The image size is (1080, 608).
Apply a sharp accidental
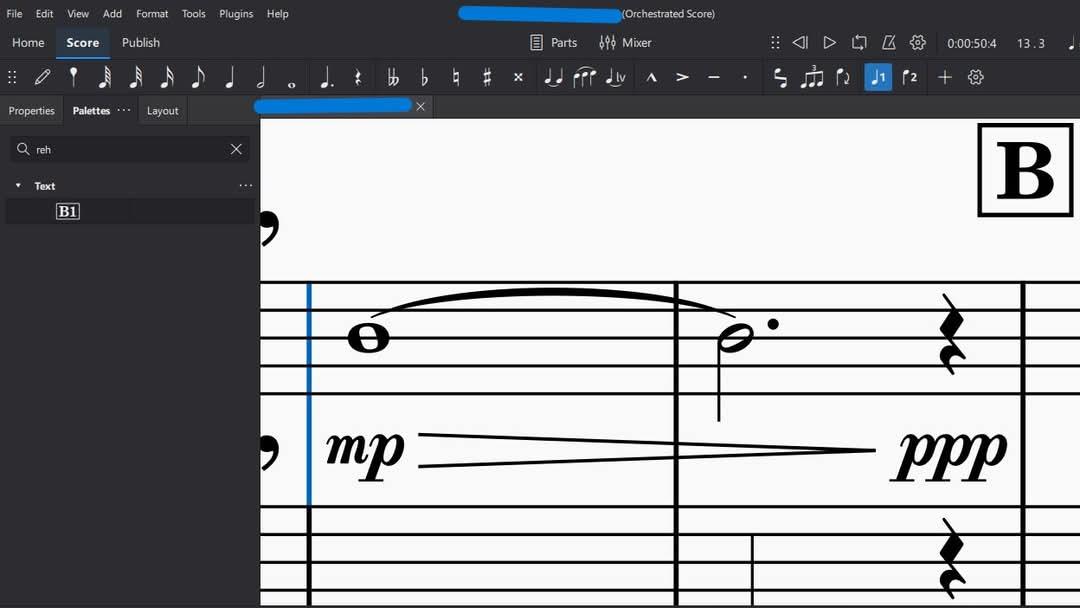(x=487, y=77)
